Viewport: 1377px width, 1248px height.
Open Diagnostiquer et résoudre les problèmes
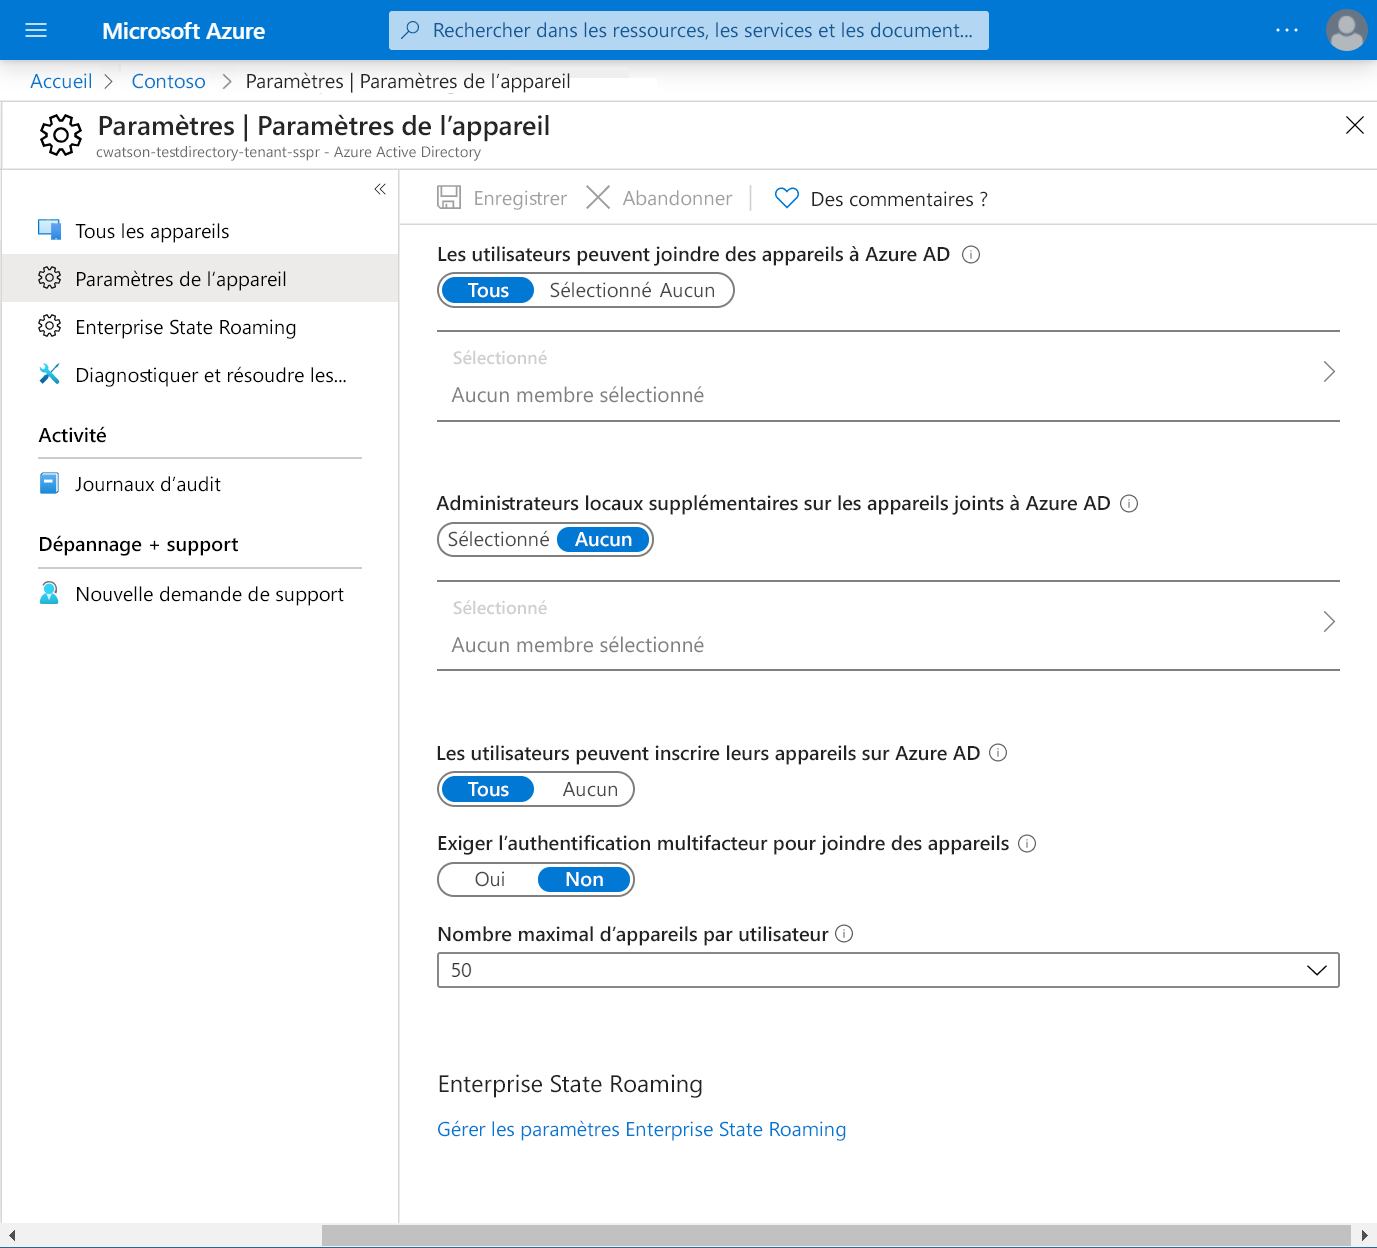[200, 375]
